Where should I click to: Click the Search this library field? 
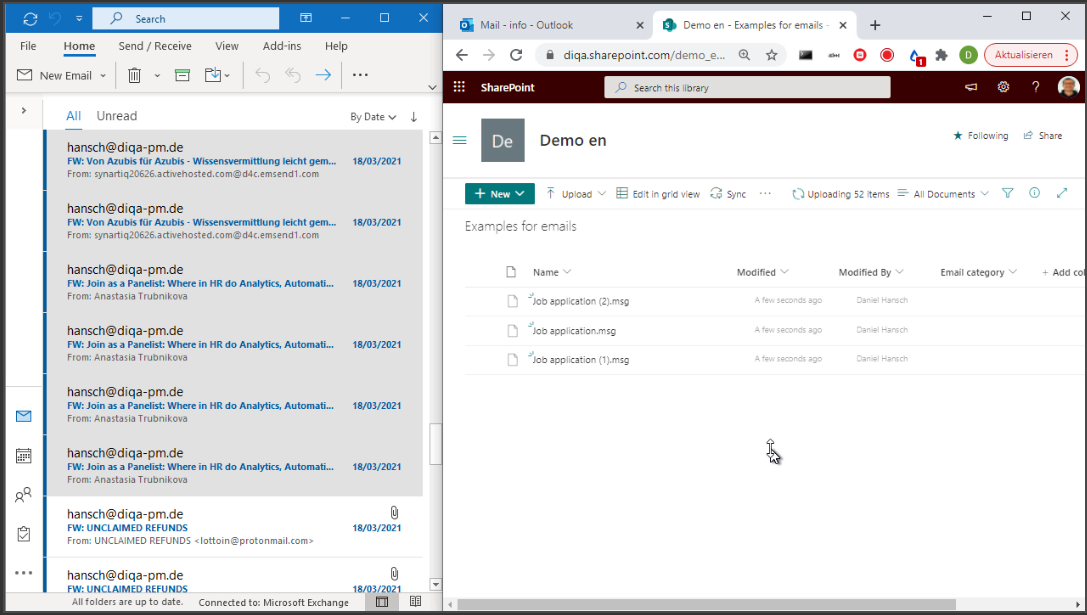pyautogui.click(x=747, y=88)
